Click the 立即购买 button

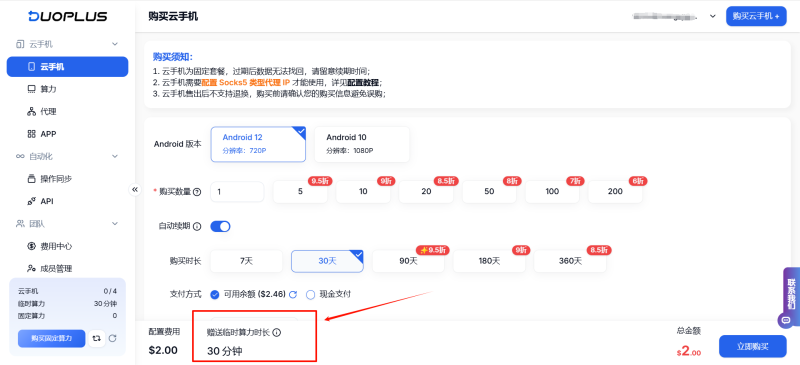point(753,346)
